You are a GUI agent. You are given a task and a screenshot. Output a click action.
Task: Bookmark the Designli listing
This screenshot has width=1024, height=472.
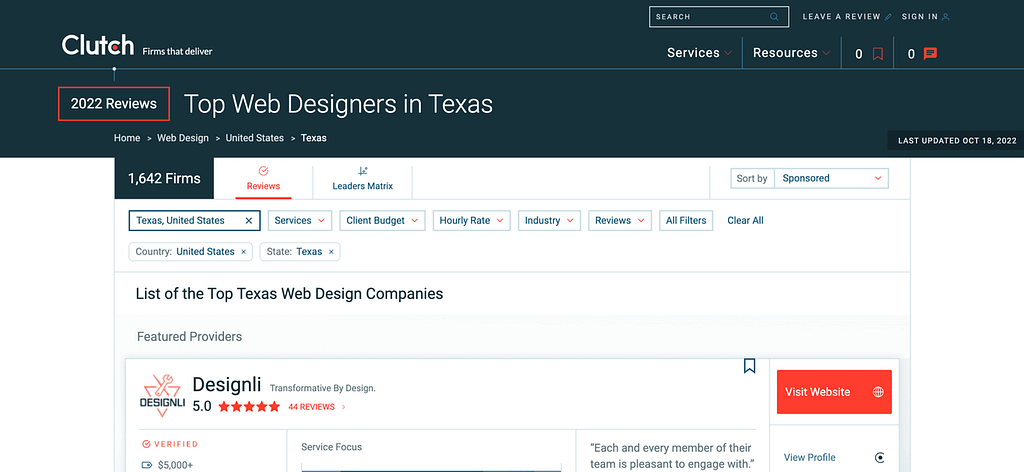[x=750, y=366]
